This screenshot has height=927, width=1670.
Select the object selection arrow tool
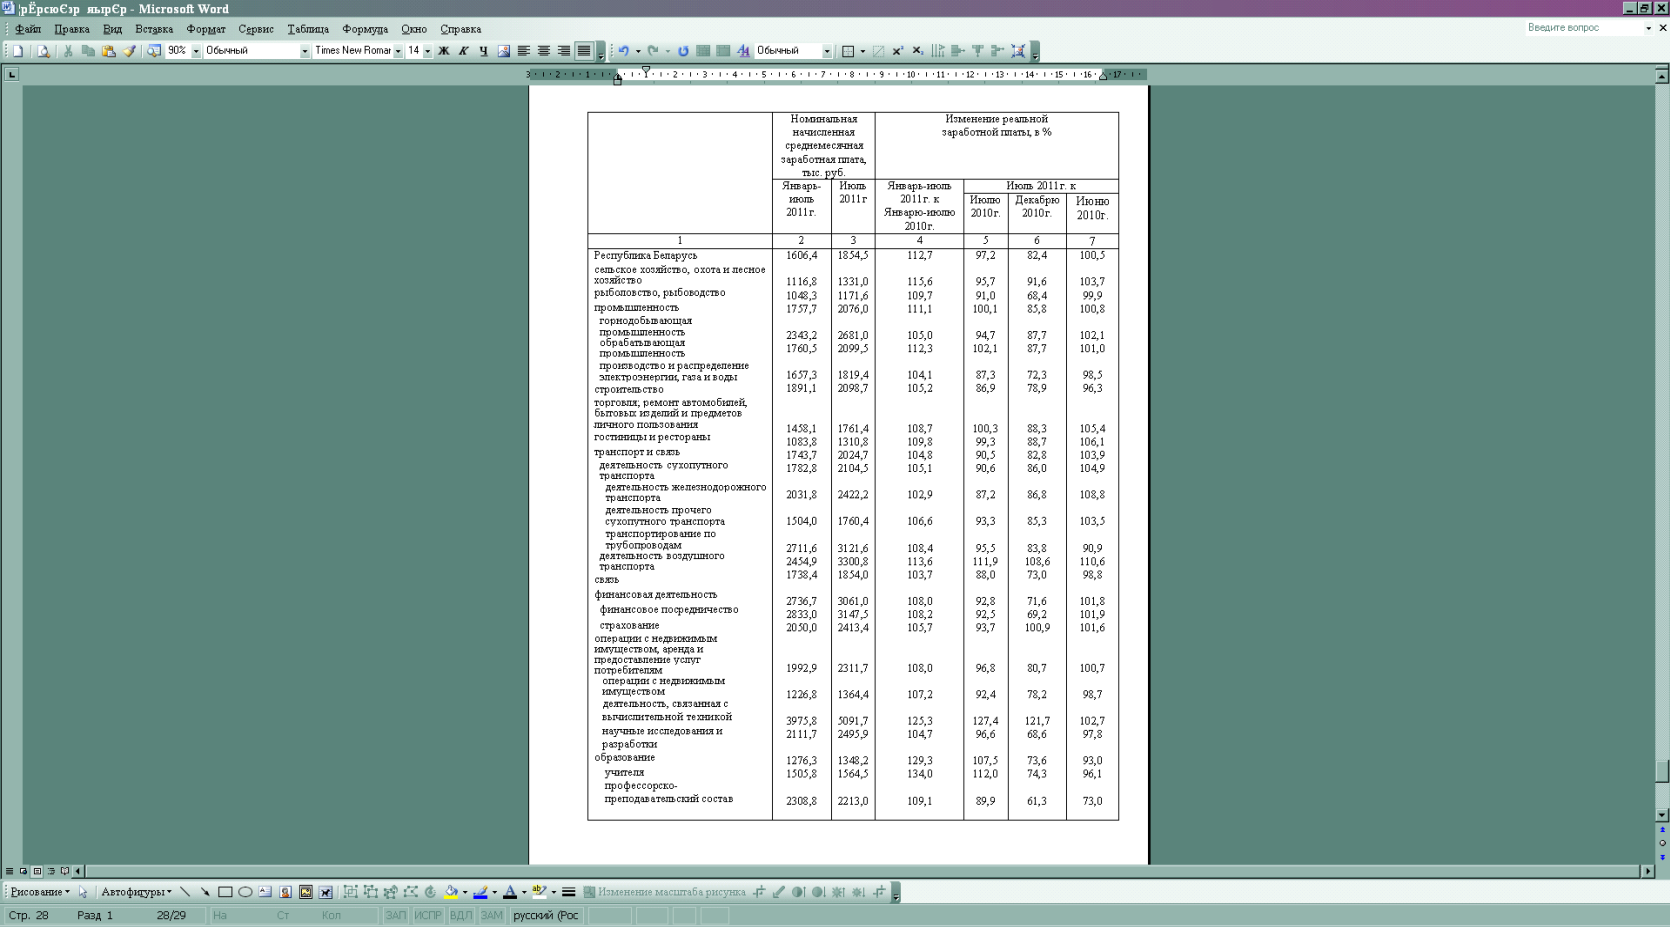tap(84, 892)
